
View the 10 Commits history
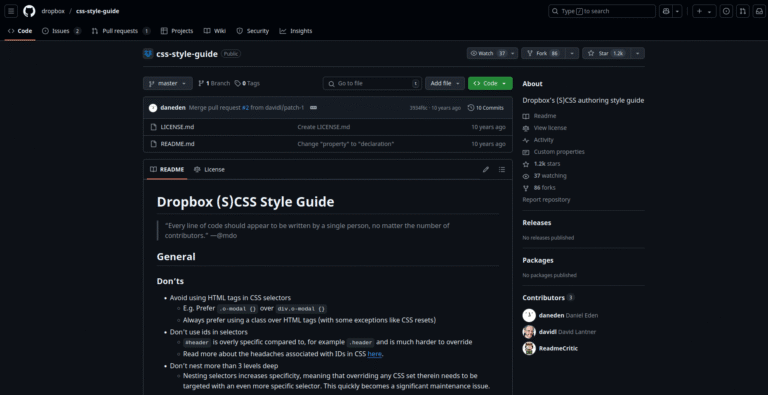click(x=486, y=108)
